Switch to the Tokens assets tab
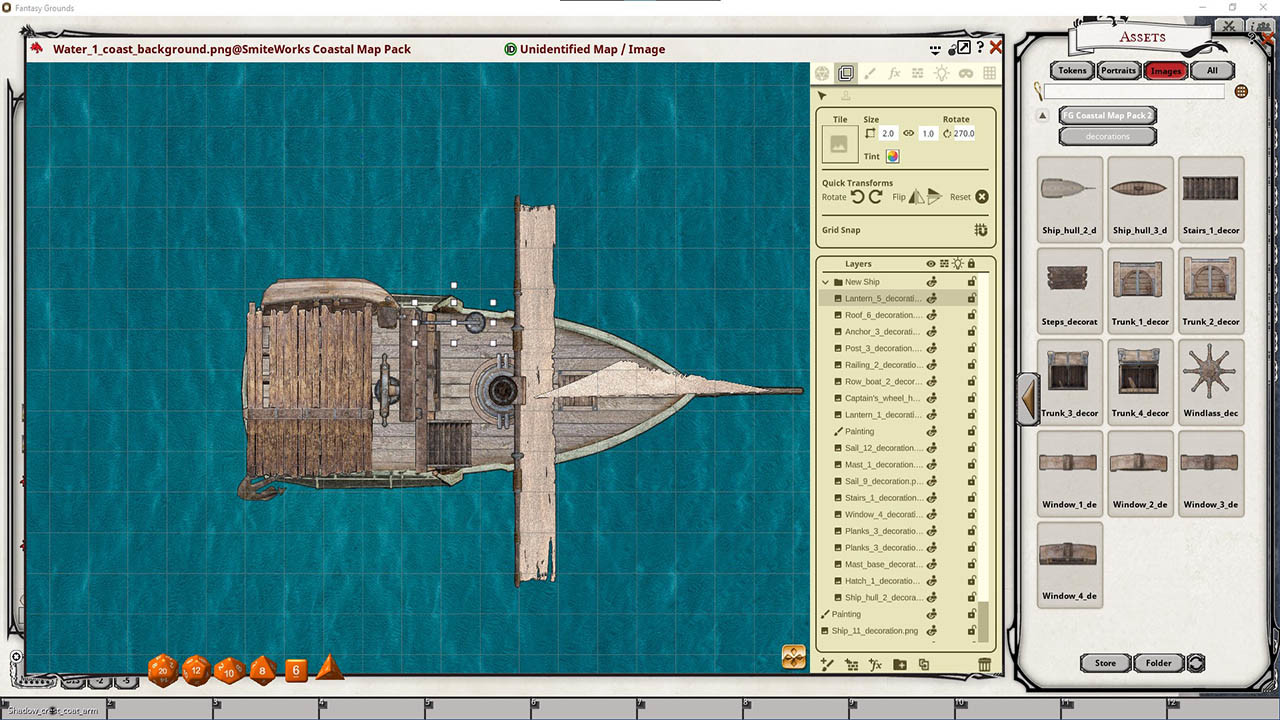Image resolution: width=1280 pixels, height=720 pixels. 1072,71
